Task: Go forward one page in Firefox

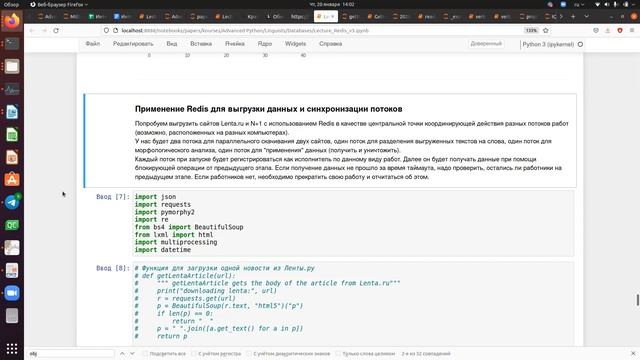Action: click(44, 31)
